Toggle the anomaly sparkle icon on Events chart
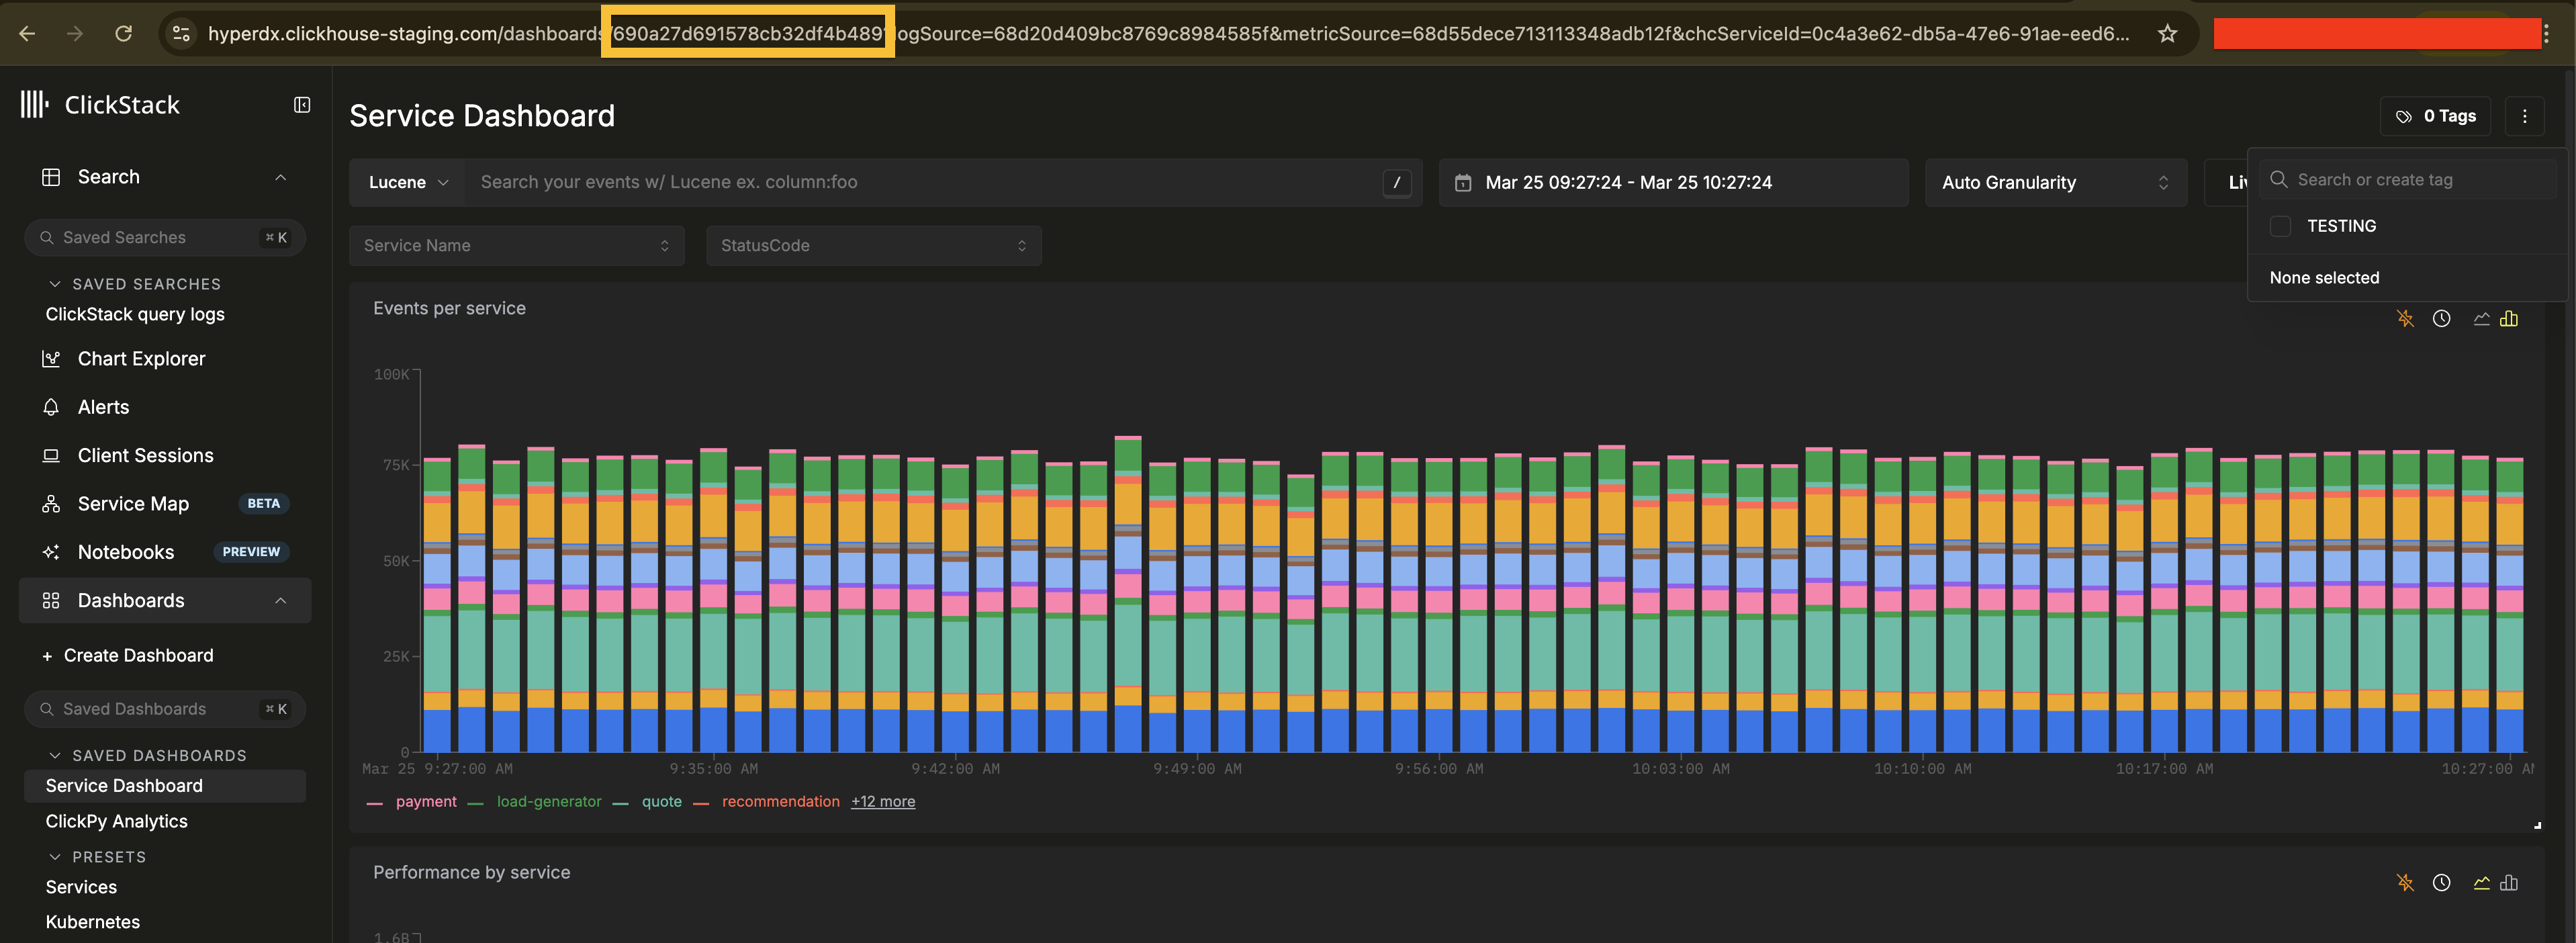Viewport: 2576px width, 943px height. pyautogui.click(x=2405, y=319)
